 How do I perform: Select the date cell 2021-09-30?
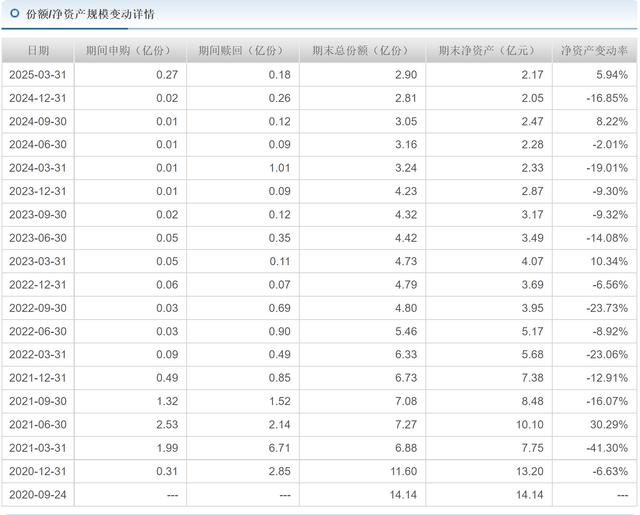tap(38, 401)
